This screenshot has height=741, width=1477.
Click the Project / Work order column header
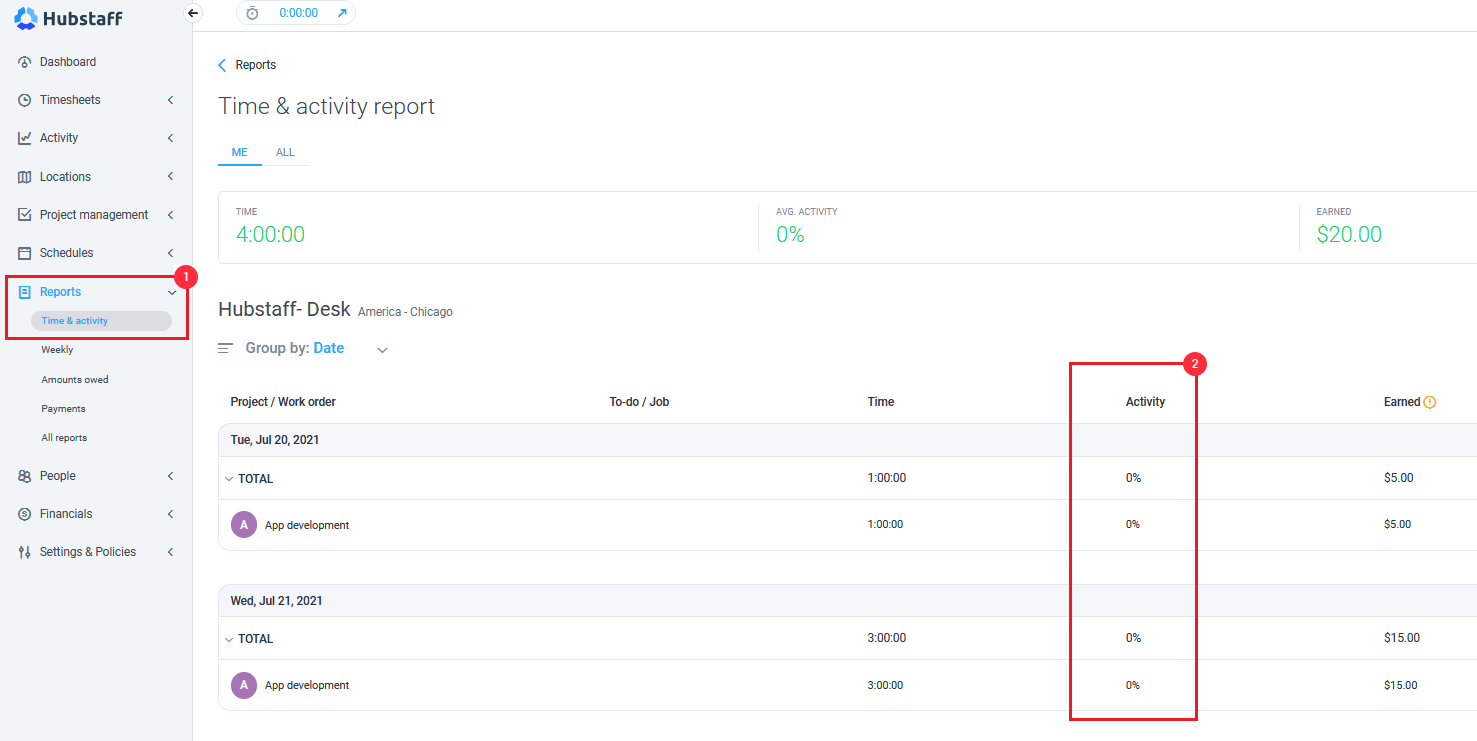click(x=283, y=402)
